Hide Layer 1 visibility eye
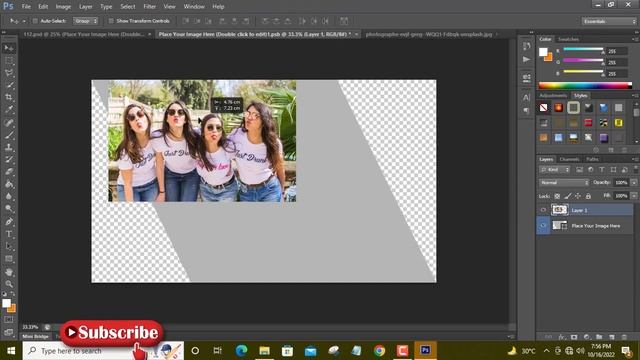Screen dimensions: 640x360 543,210
